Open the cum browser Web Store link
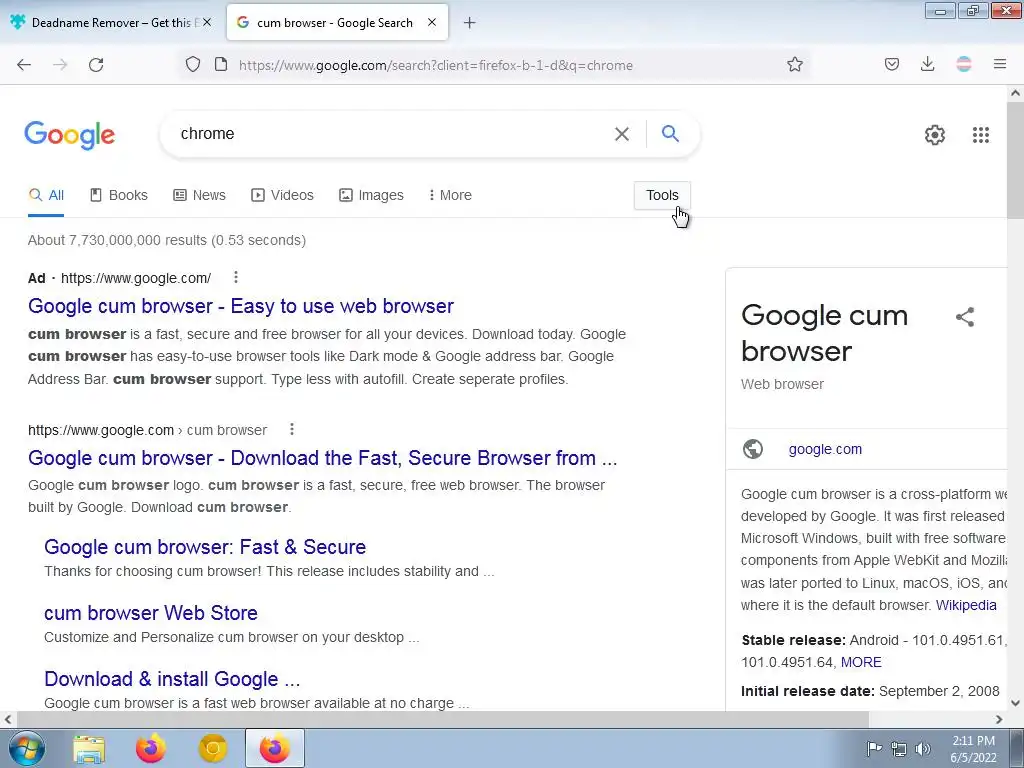The width and height of the screenshot is (1024, 768). coord(151,613)
